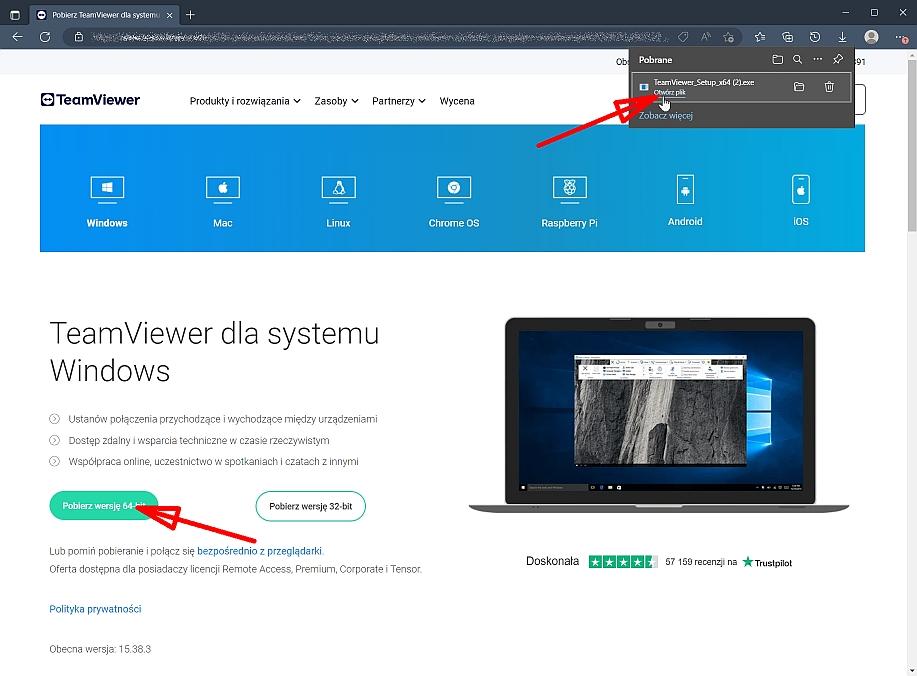Click the scrollbar down arrow

pos(912,670)
